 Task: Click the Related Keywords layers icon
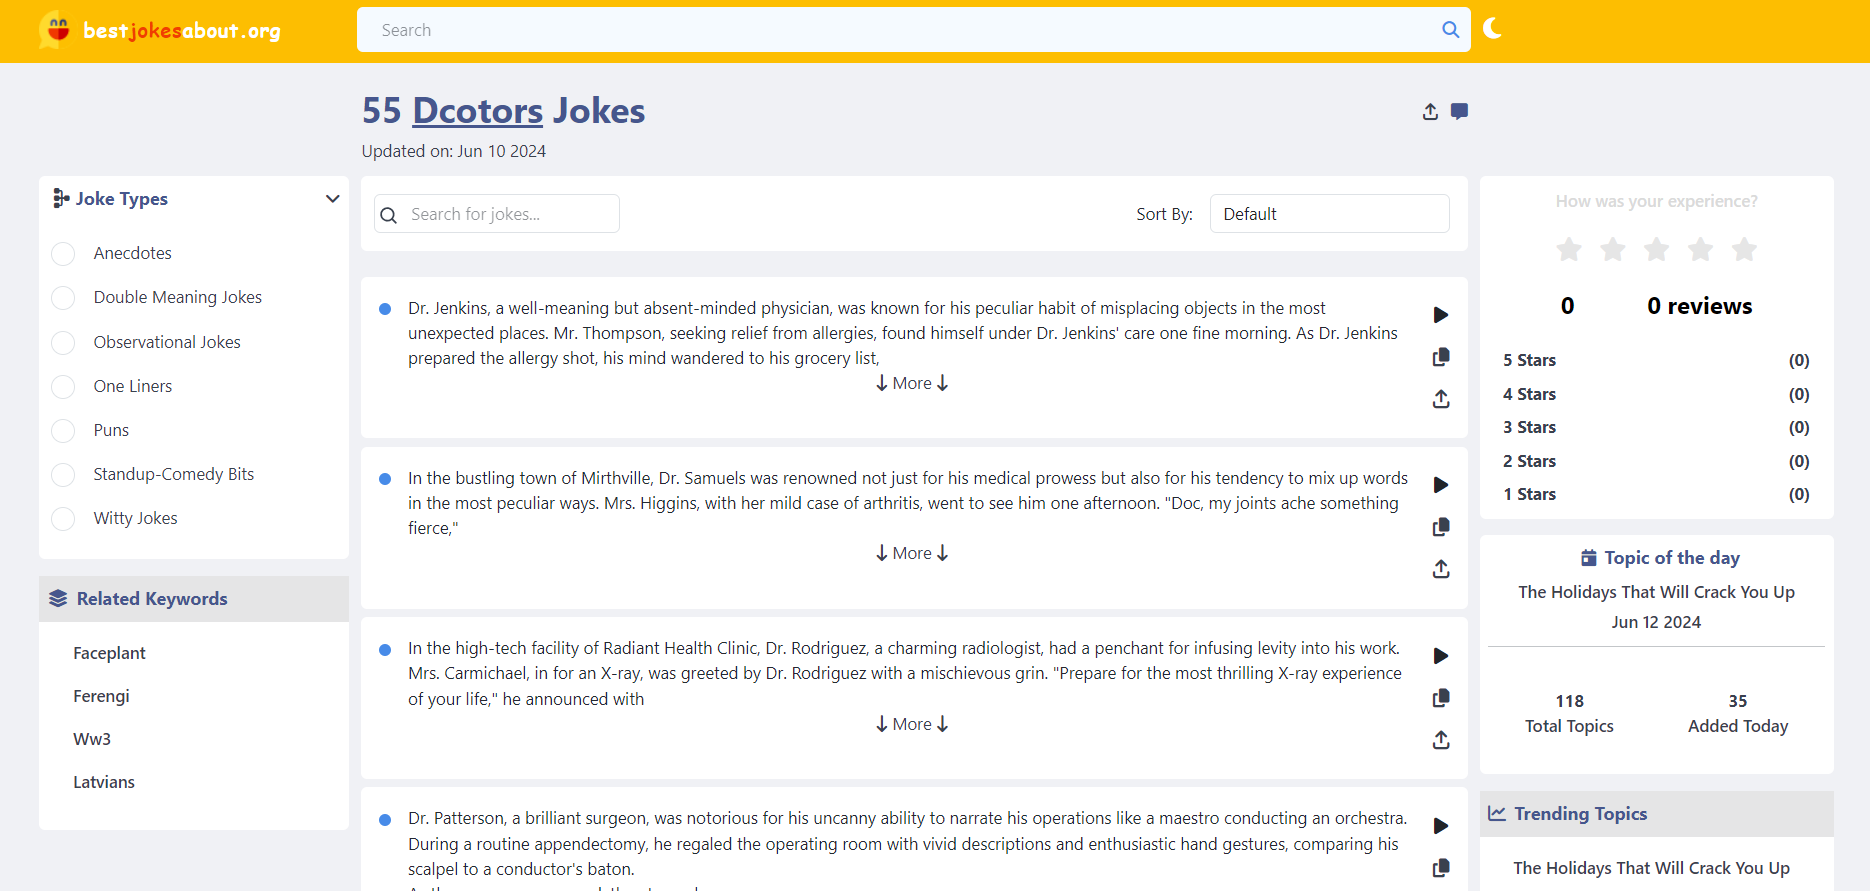coord(58,598)
